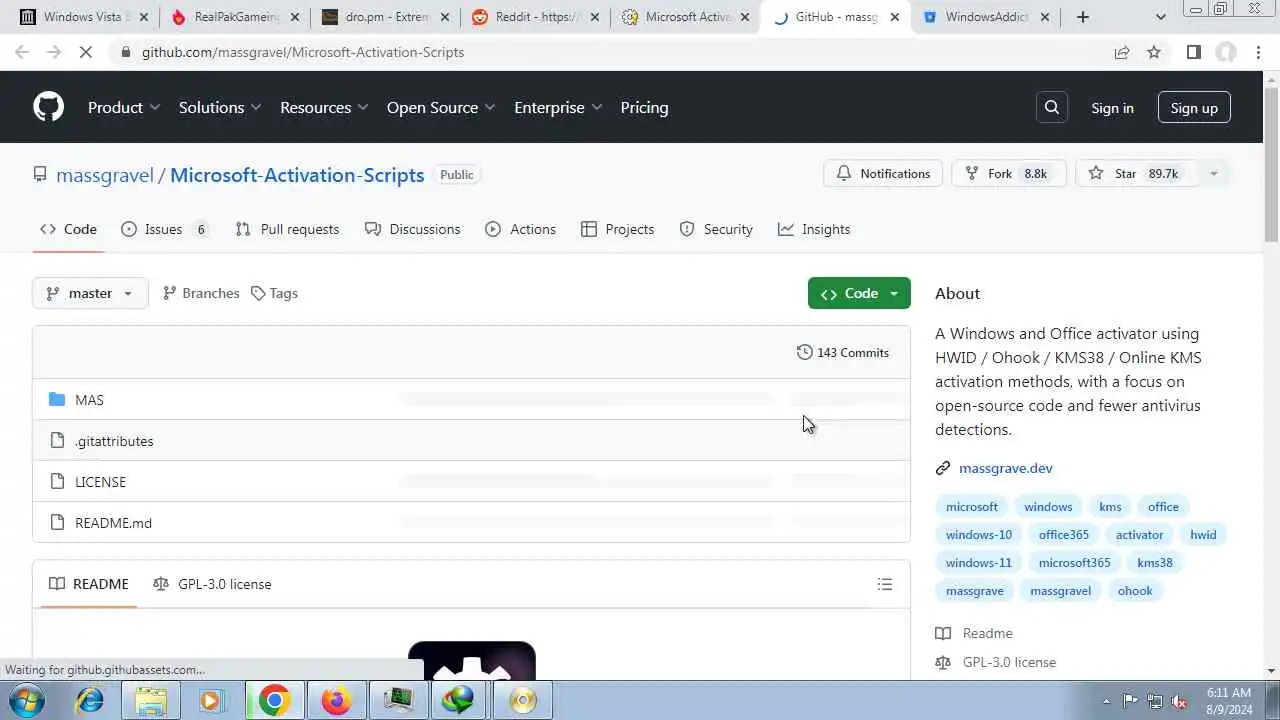Open the 143 Commits history

tap(843, 352)
